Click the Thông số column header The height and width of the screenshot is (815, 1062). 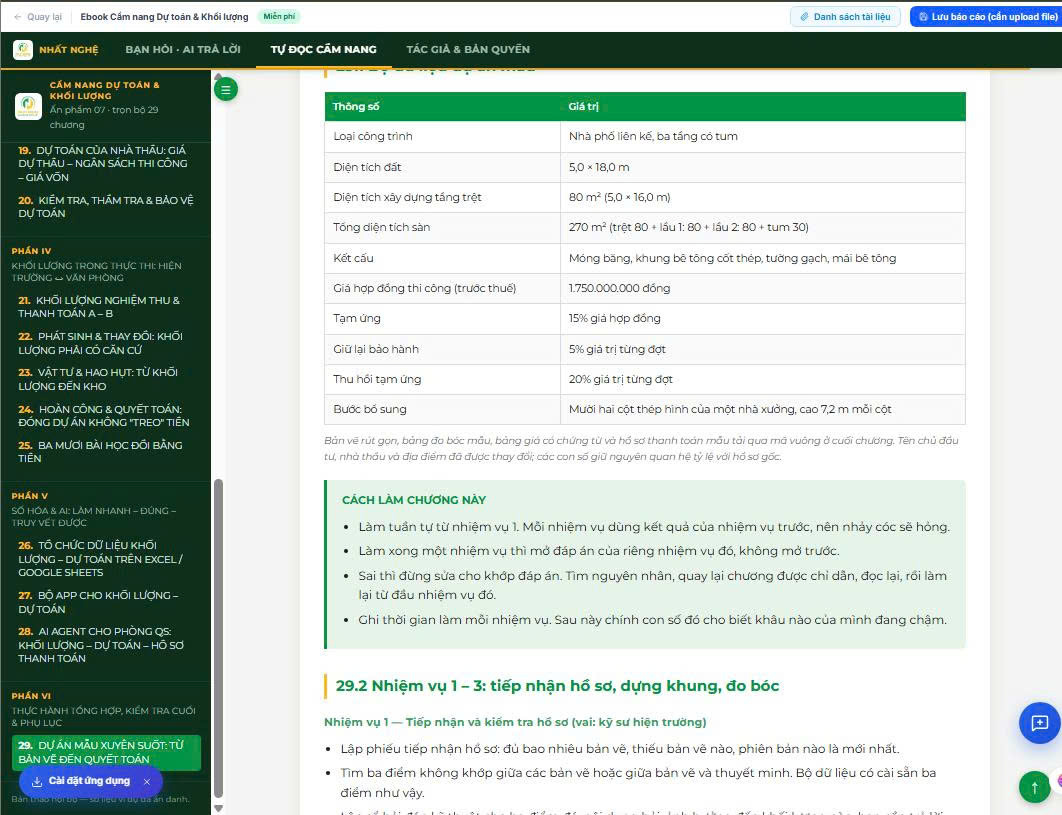[442, 106]
